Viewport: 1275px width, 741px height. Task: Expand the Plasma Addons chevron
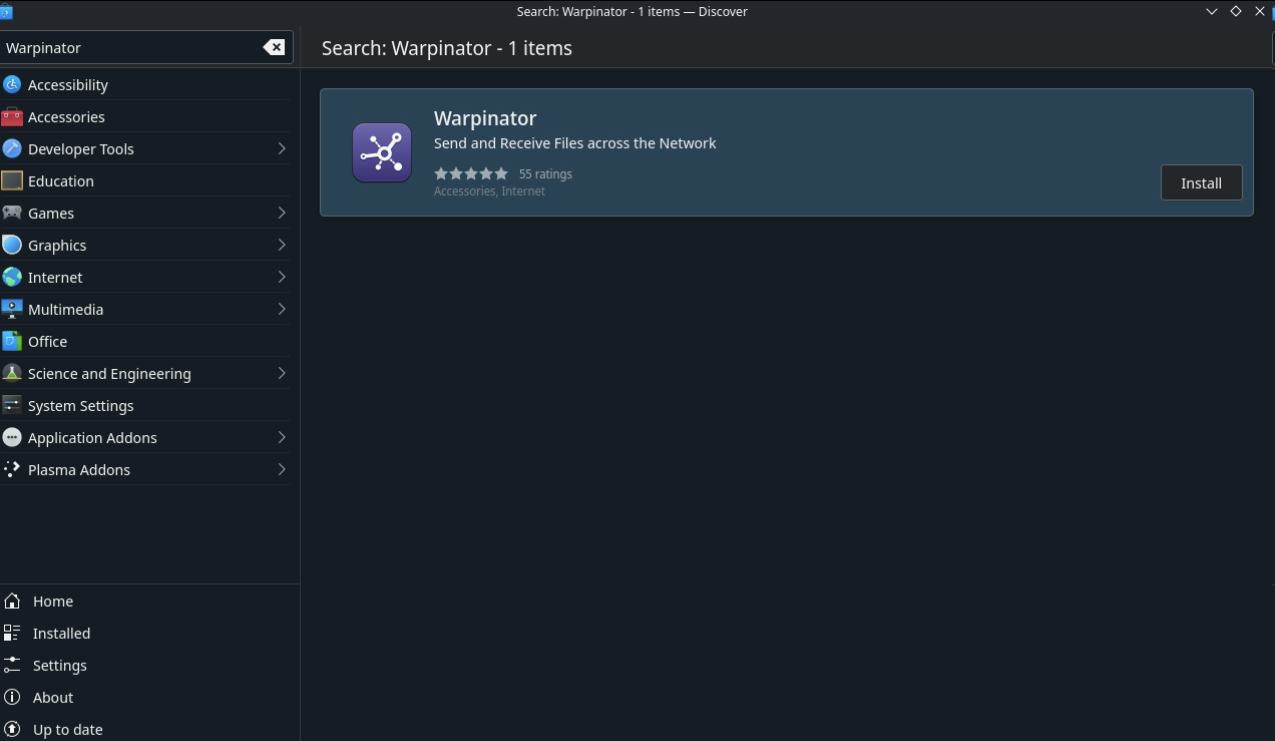[281, 469]
